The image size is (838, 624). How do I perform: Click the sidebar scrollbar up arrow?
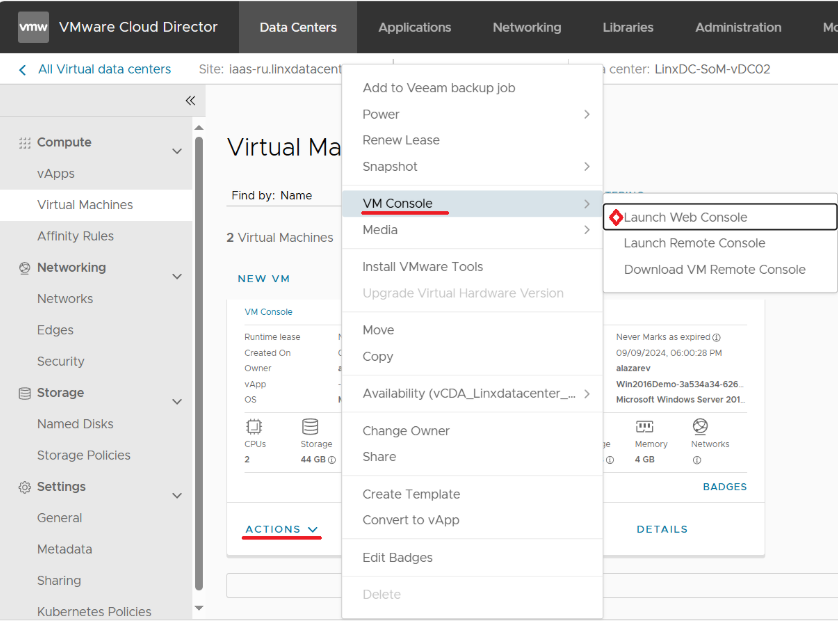[199, 128]
